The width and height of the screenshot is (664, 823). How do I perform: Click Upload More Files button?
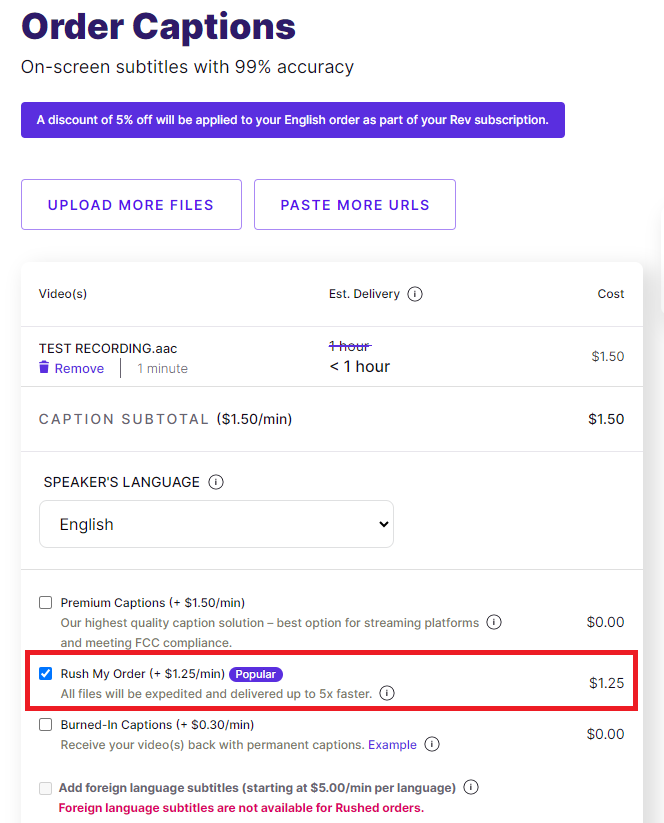131,205
